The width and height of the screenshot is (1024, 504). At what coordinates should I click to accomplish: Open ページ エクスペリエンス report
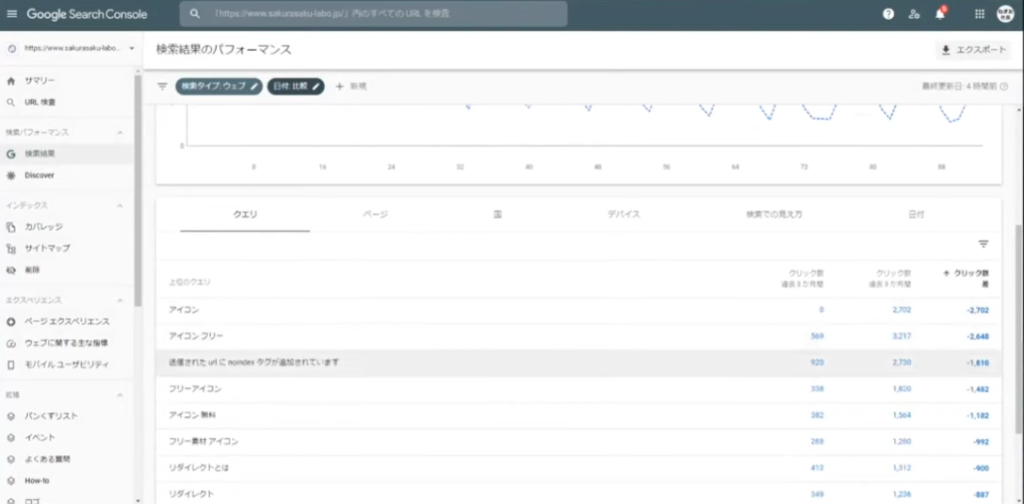(x=66, y=322)
